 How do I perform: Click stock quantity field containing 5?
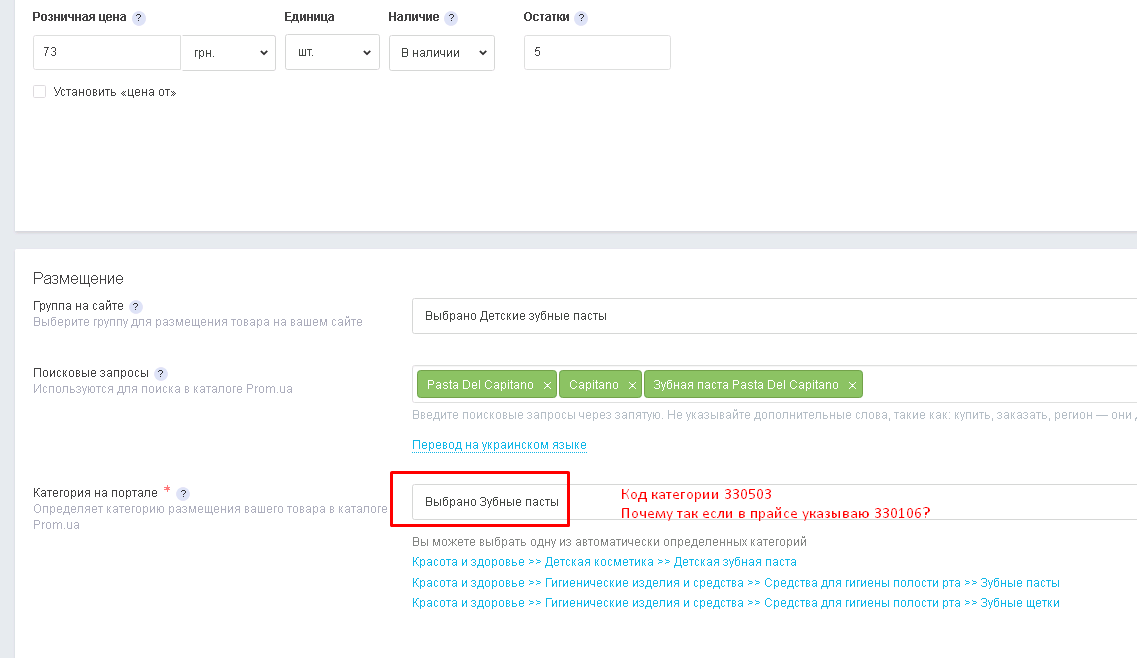point(597,53)
